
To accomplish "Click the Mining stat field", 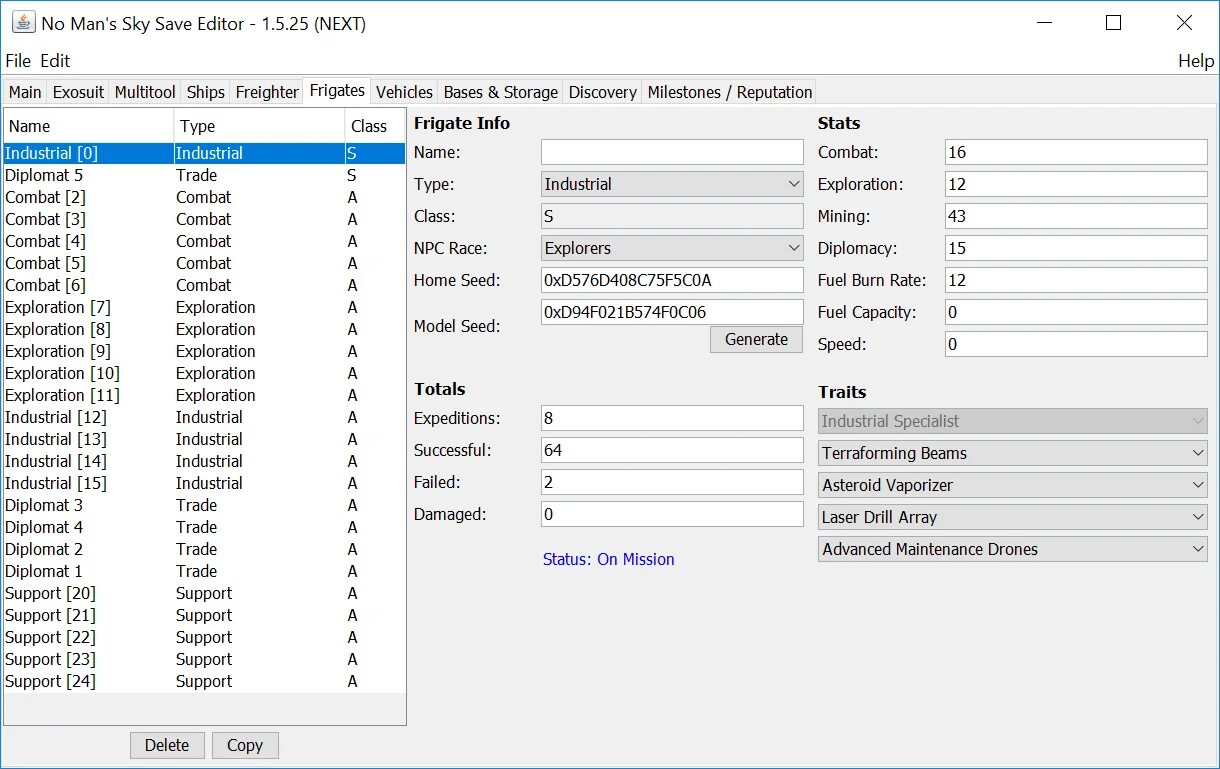I will (1076, 216).
